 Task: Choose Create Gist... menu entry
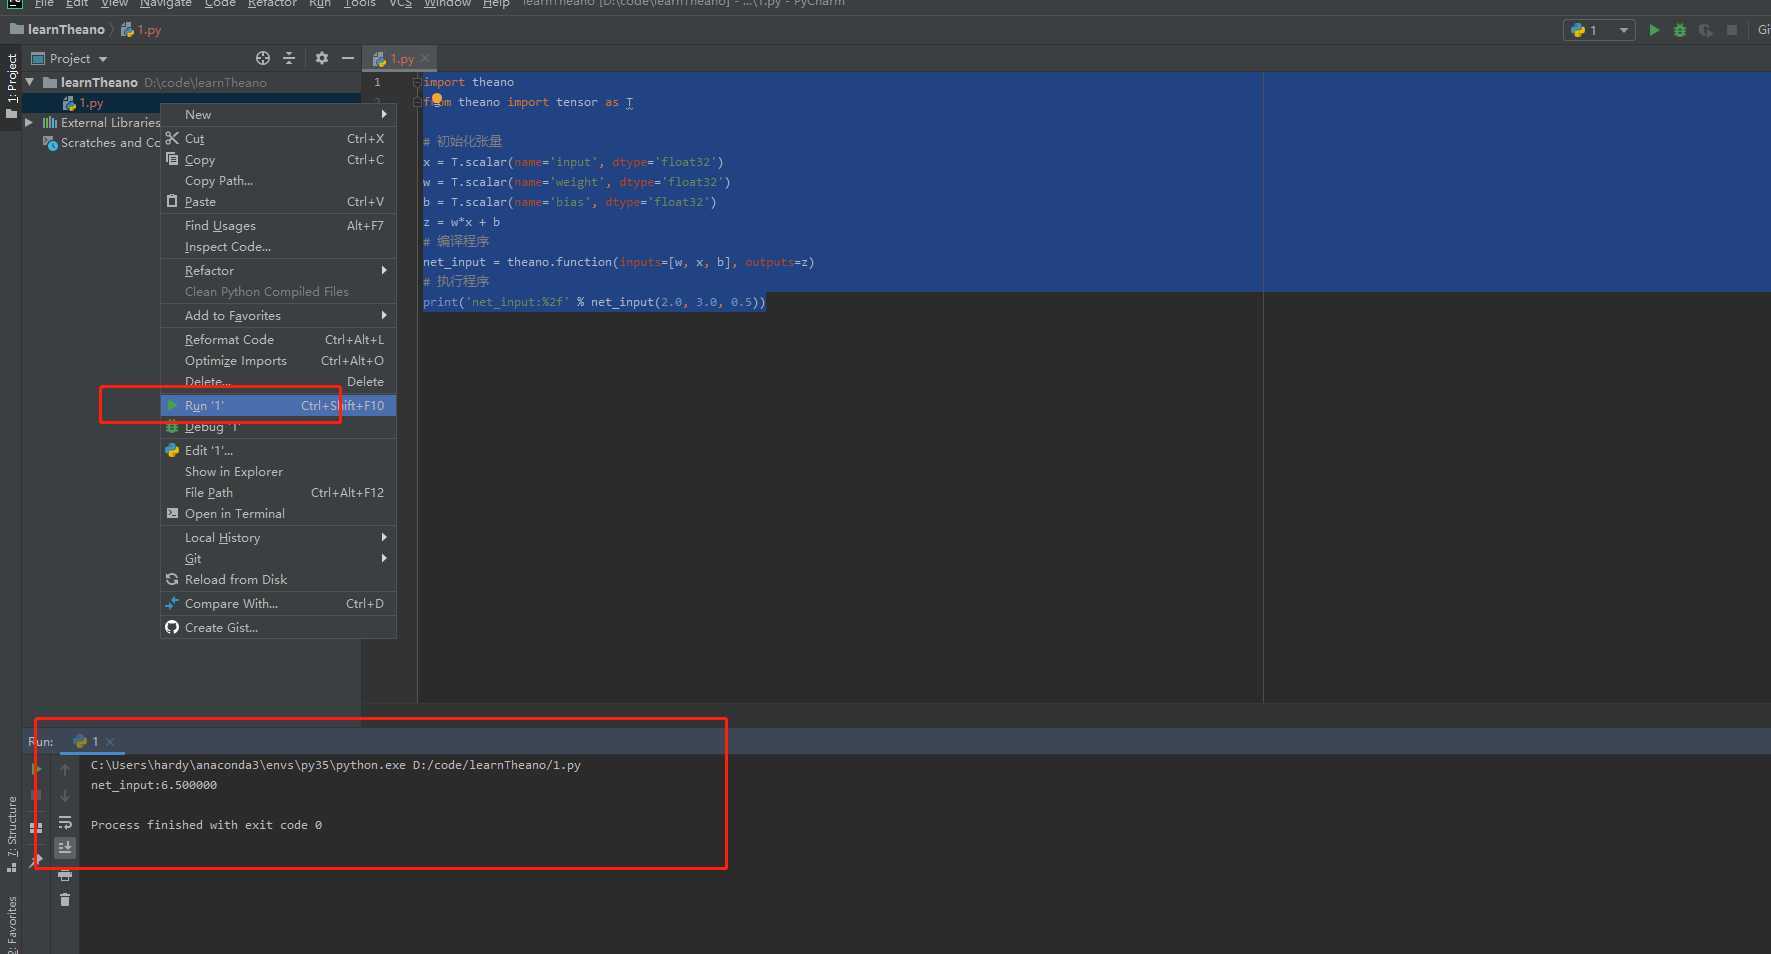click(x=279, y=628)
